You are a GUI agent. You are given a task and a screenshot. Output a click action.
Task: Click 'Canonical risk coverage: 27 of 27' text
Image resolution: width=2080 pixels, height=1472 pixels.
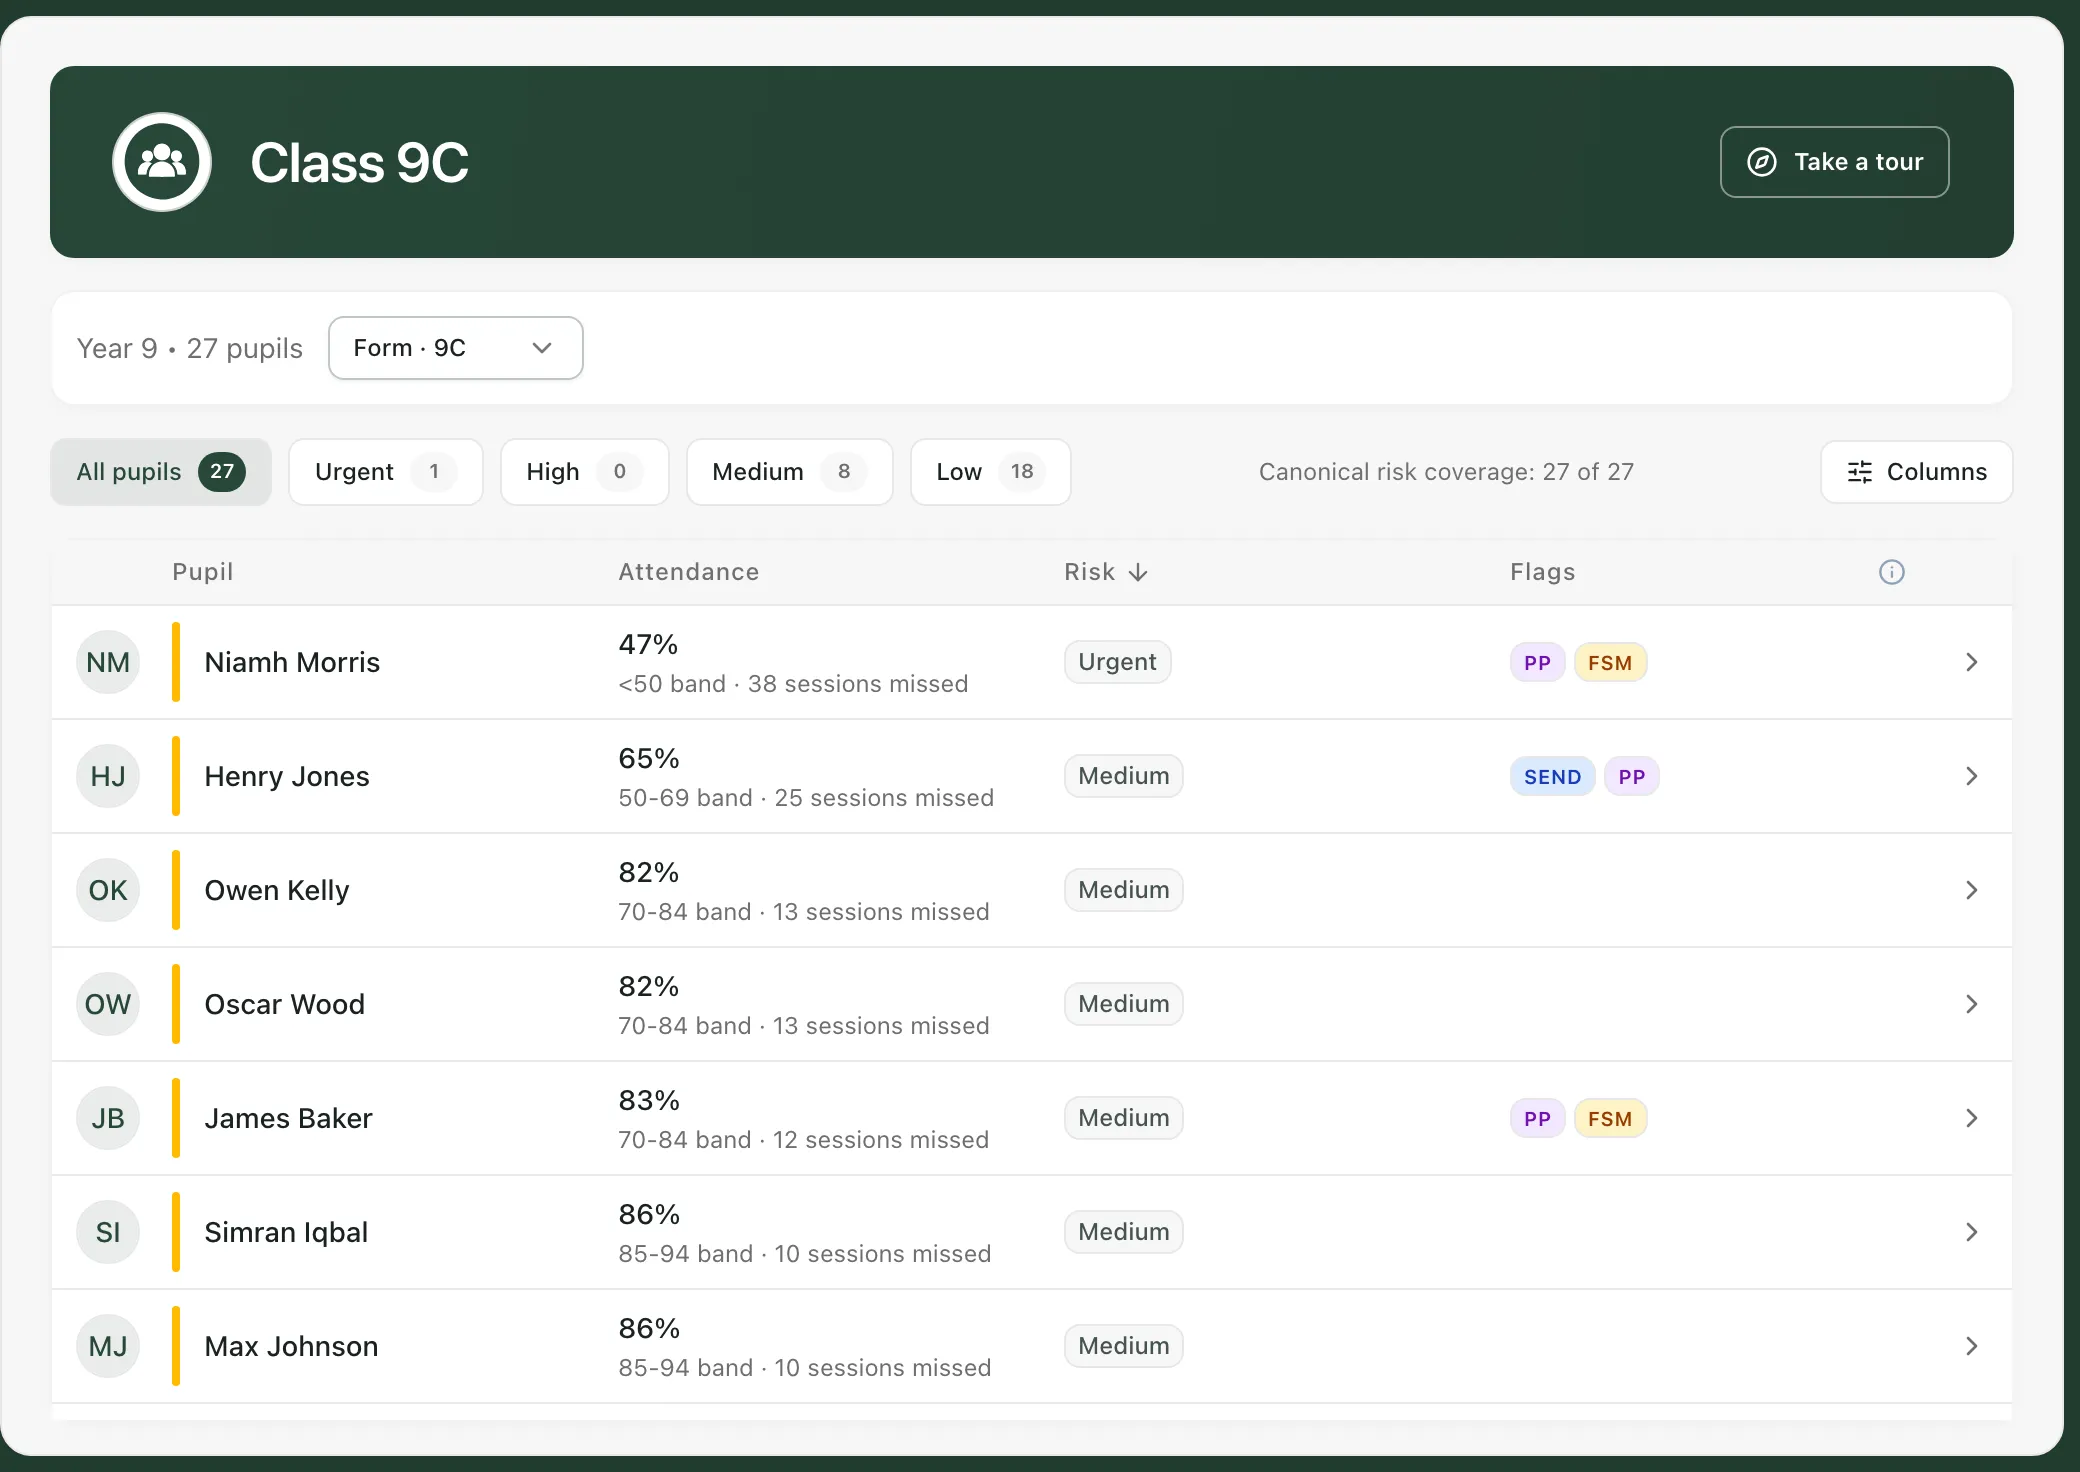pos(1446,472)
